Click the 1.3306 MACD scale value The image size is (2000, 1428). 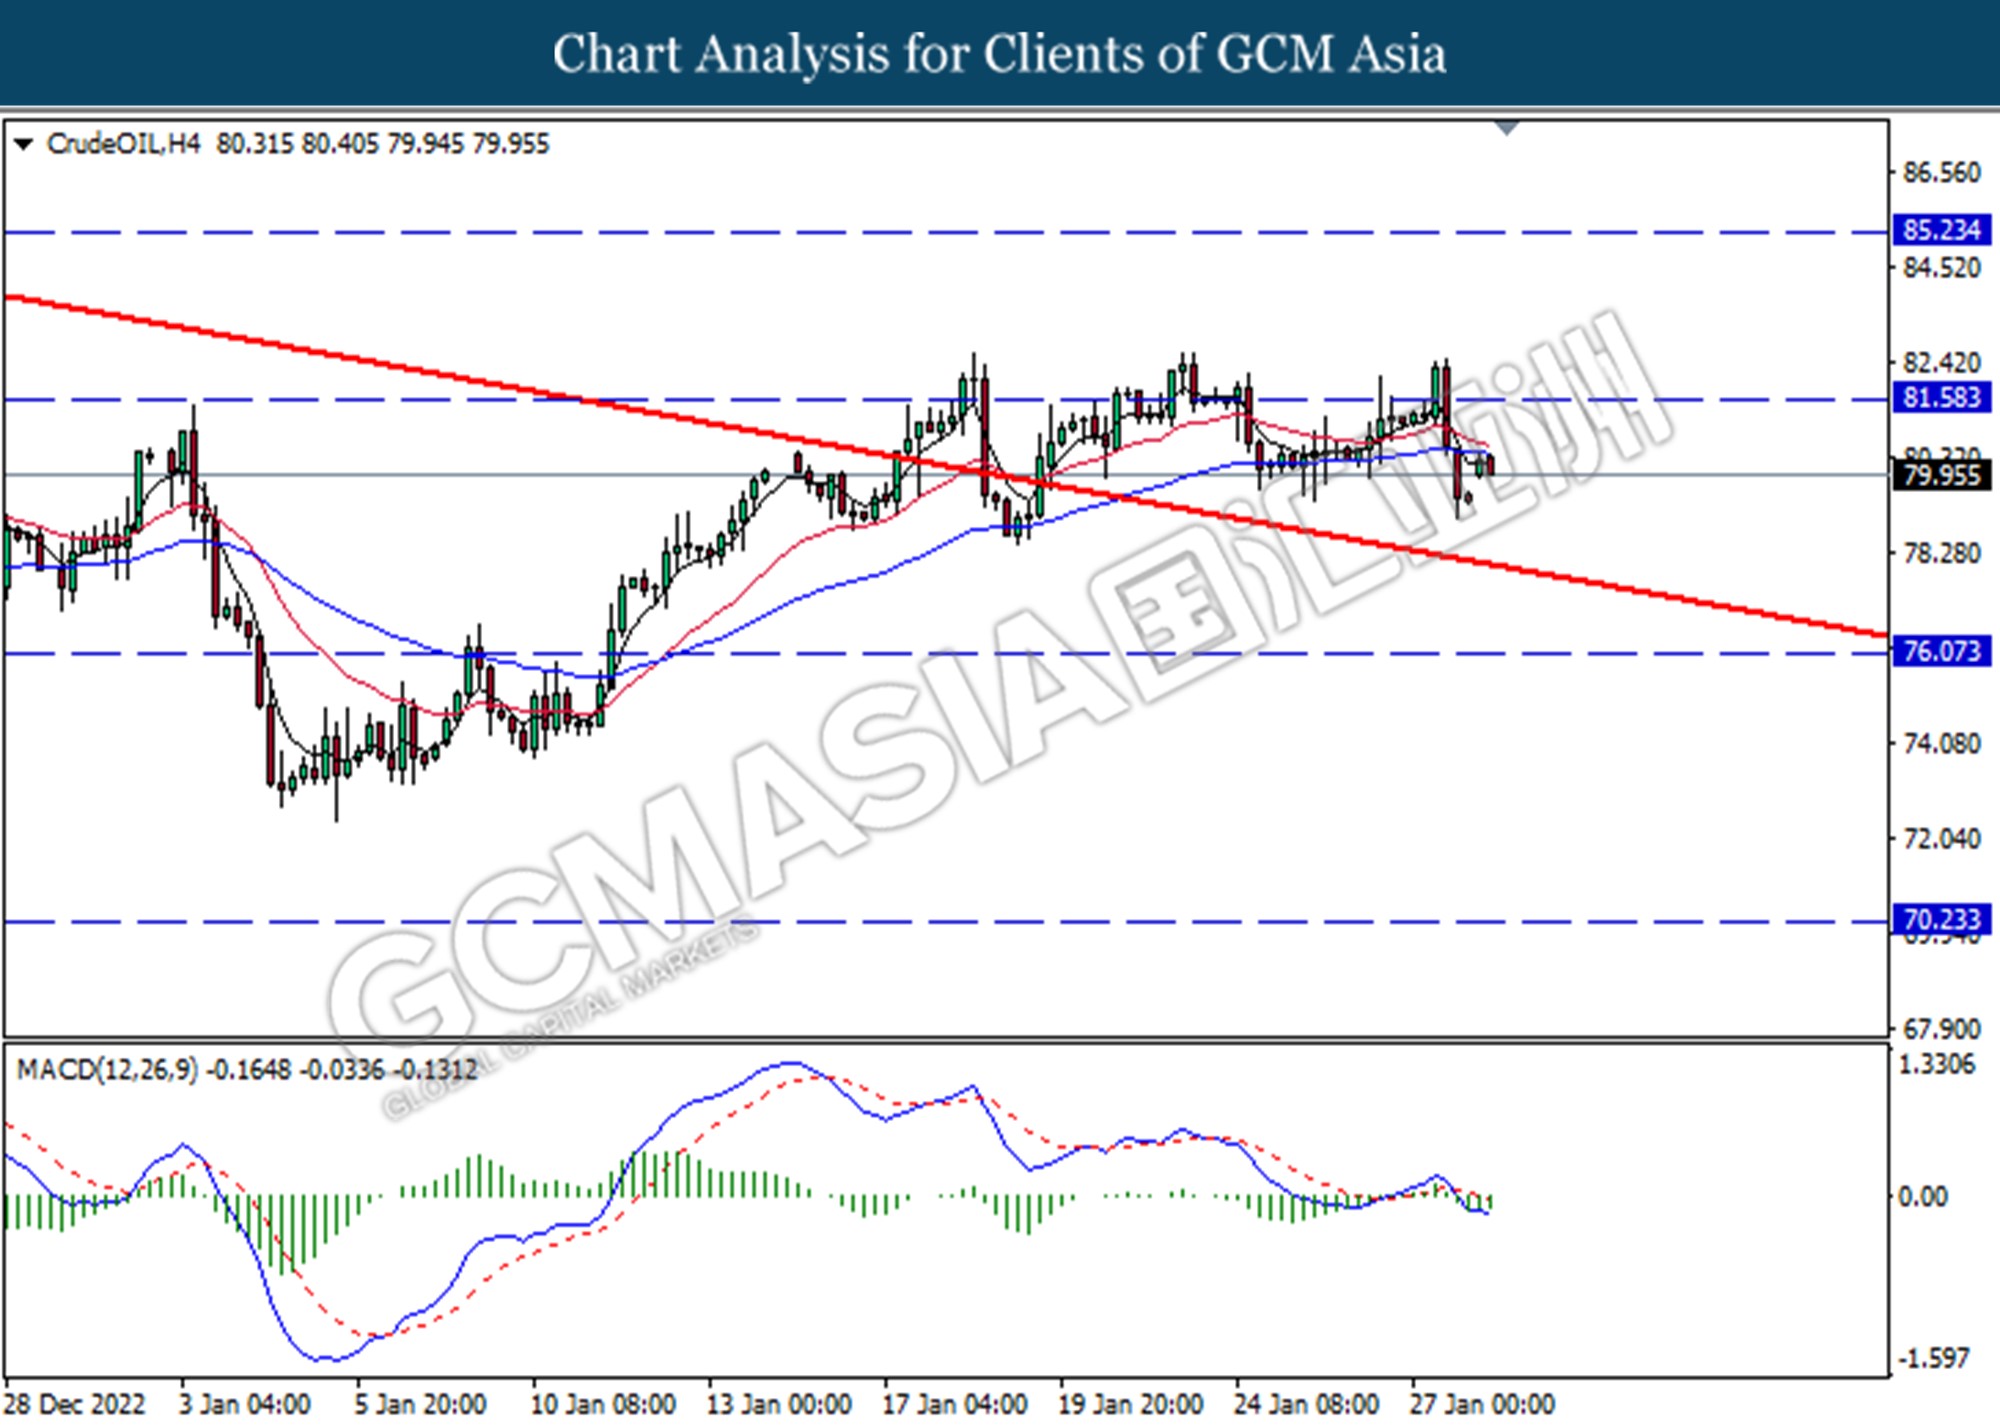[1937, 1065]
